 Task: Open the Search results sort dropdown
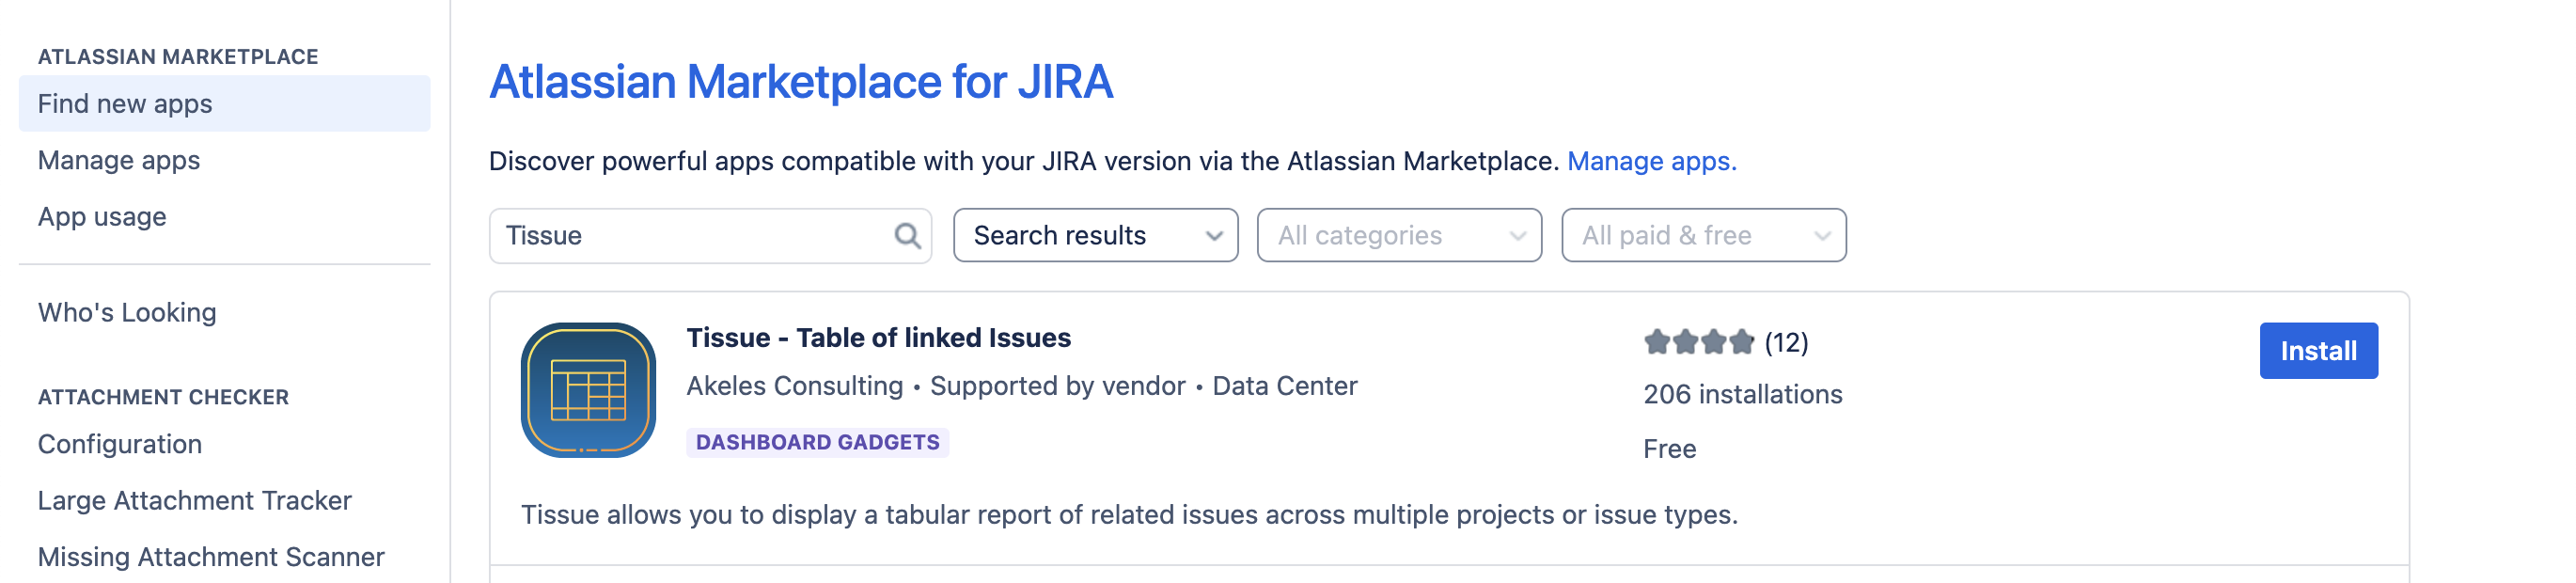click(1095, 236)
